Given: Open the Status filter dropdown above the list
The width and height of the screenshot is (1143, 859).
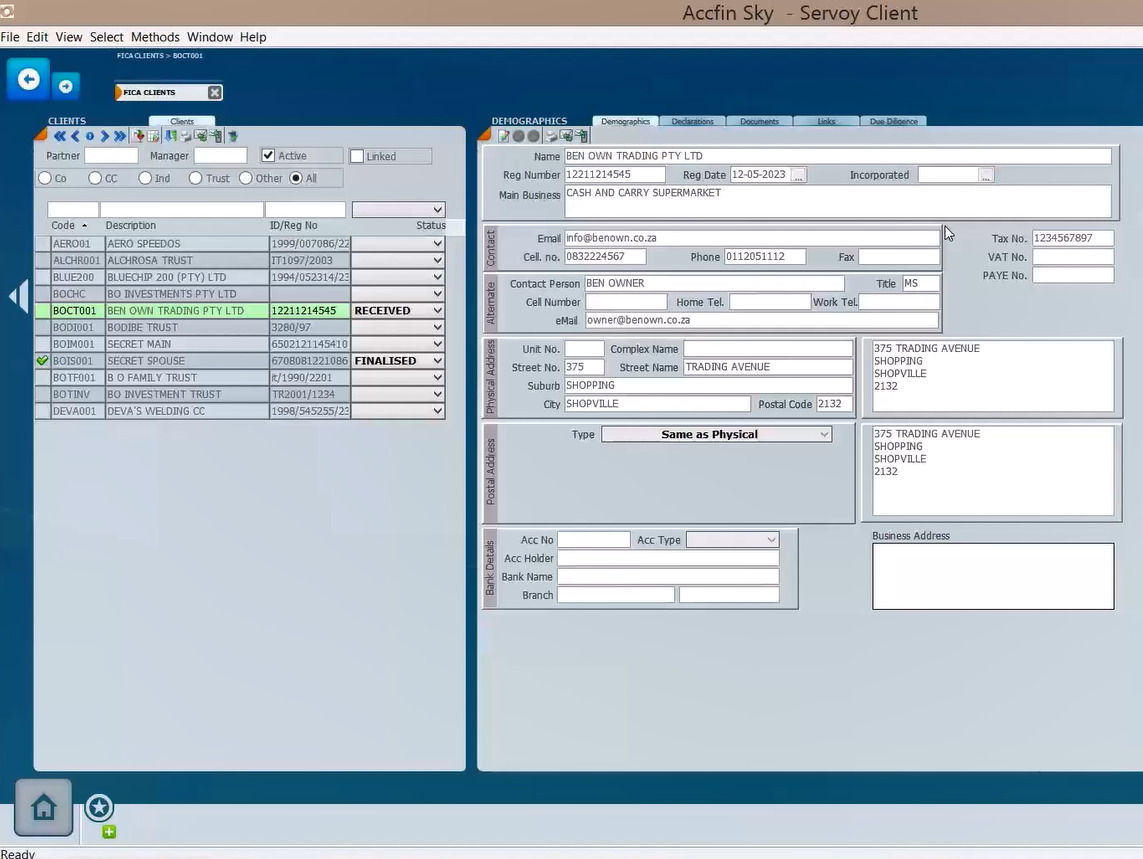Looking at the screenshot, I should (398, 210).
